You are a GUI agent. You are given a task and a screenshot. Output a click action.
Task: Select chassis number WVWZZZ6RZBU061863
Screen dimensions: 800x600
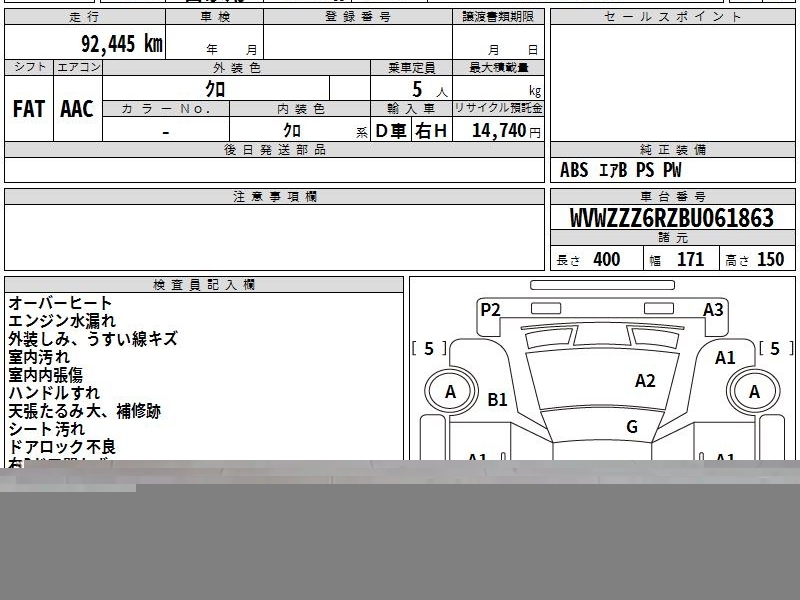click(672, 218)
